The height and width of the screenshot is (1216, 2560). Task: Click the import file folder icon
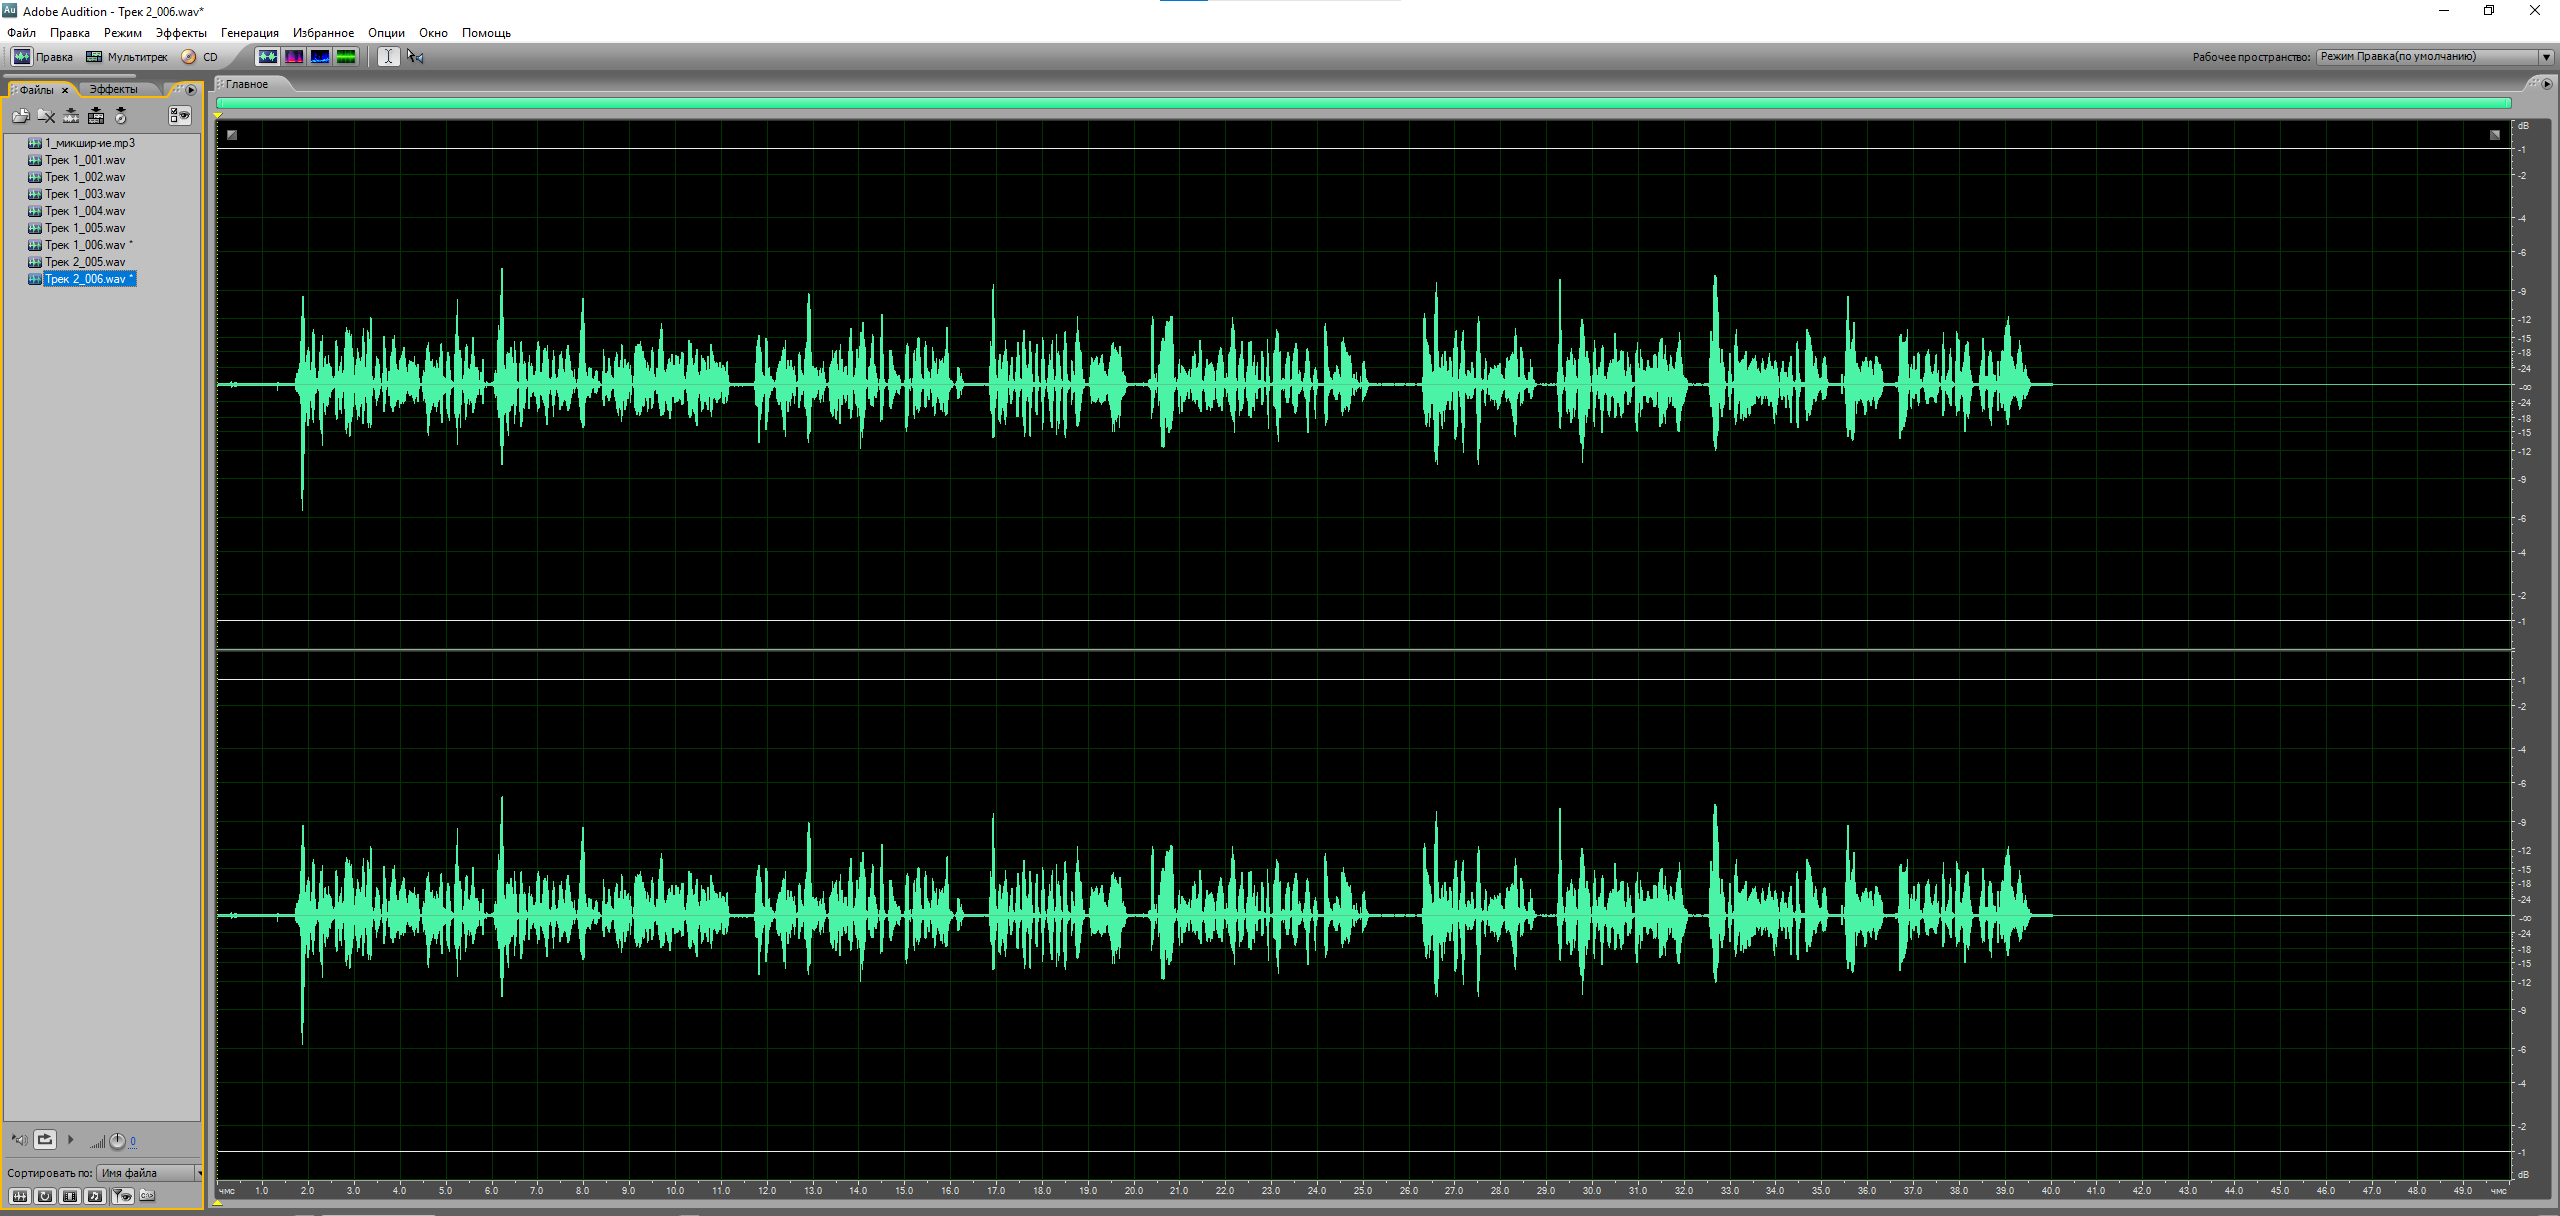[21, 116]
